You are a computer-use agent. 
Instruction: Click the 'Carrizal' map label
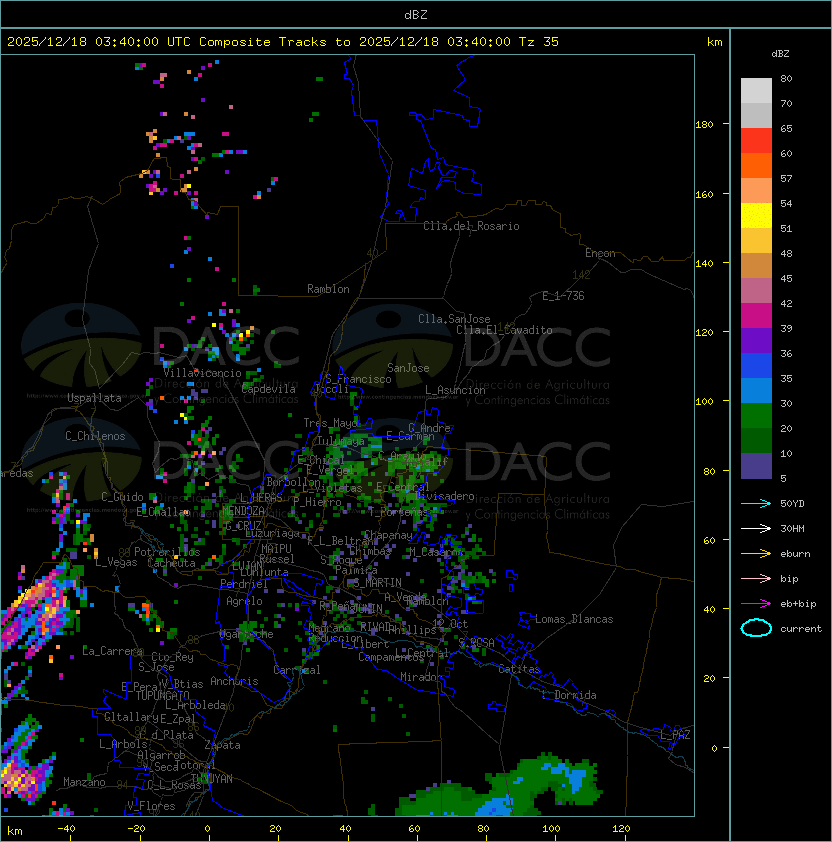[297, 670]
